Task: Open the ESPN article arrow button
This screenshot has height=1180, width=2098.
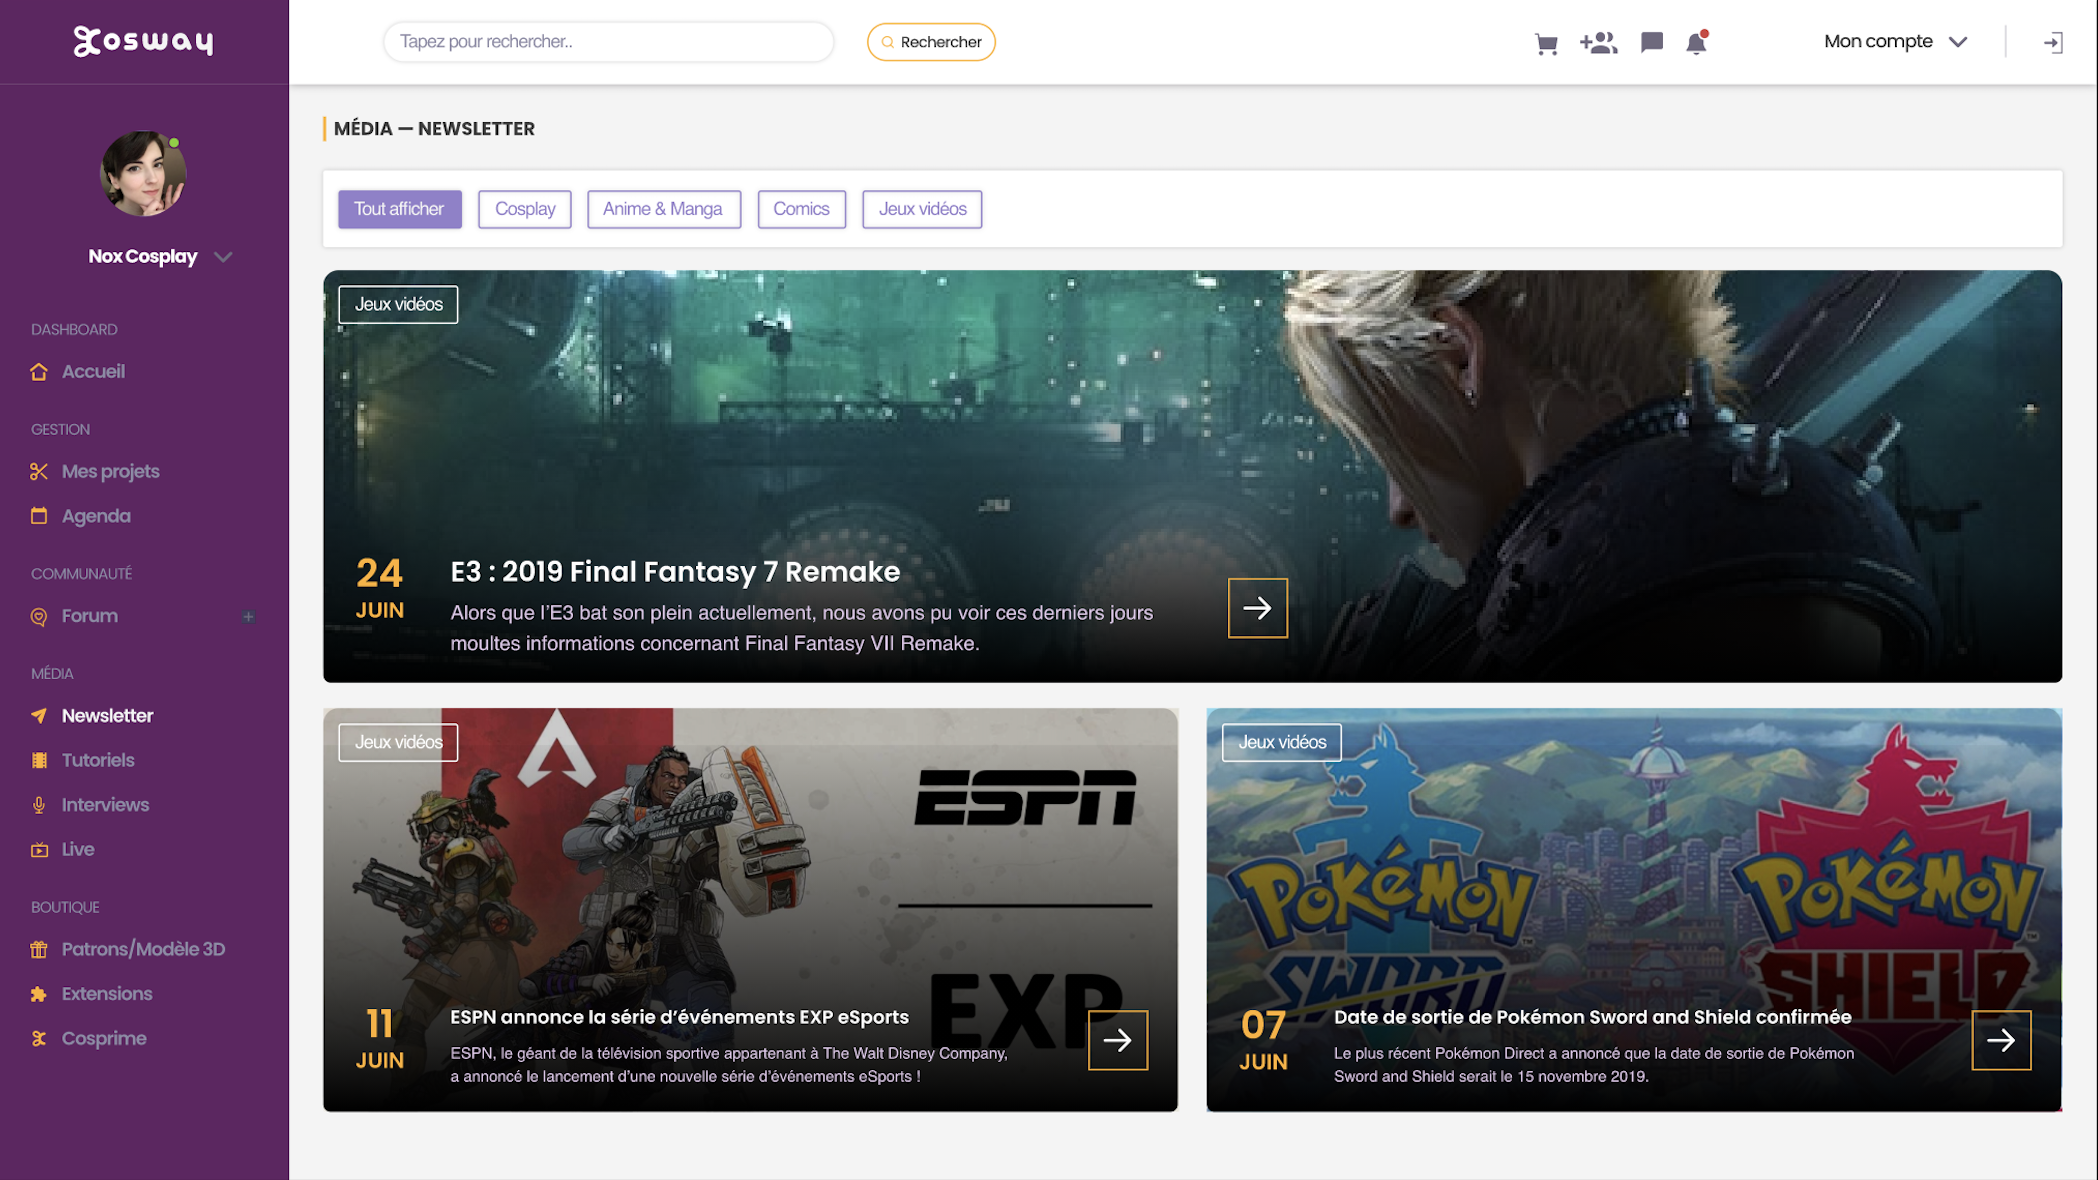Action: [x=1117, y=1040]
